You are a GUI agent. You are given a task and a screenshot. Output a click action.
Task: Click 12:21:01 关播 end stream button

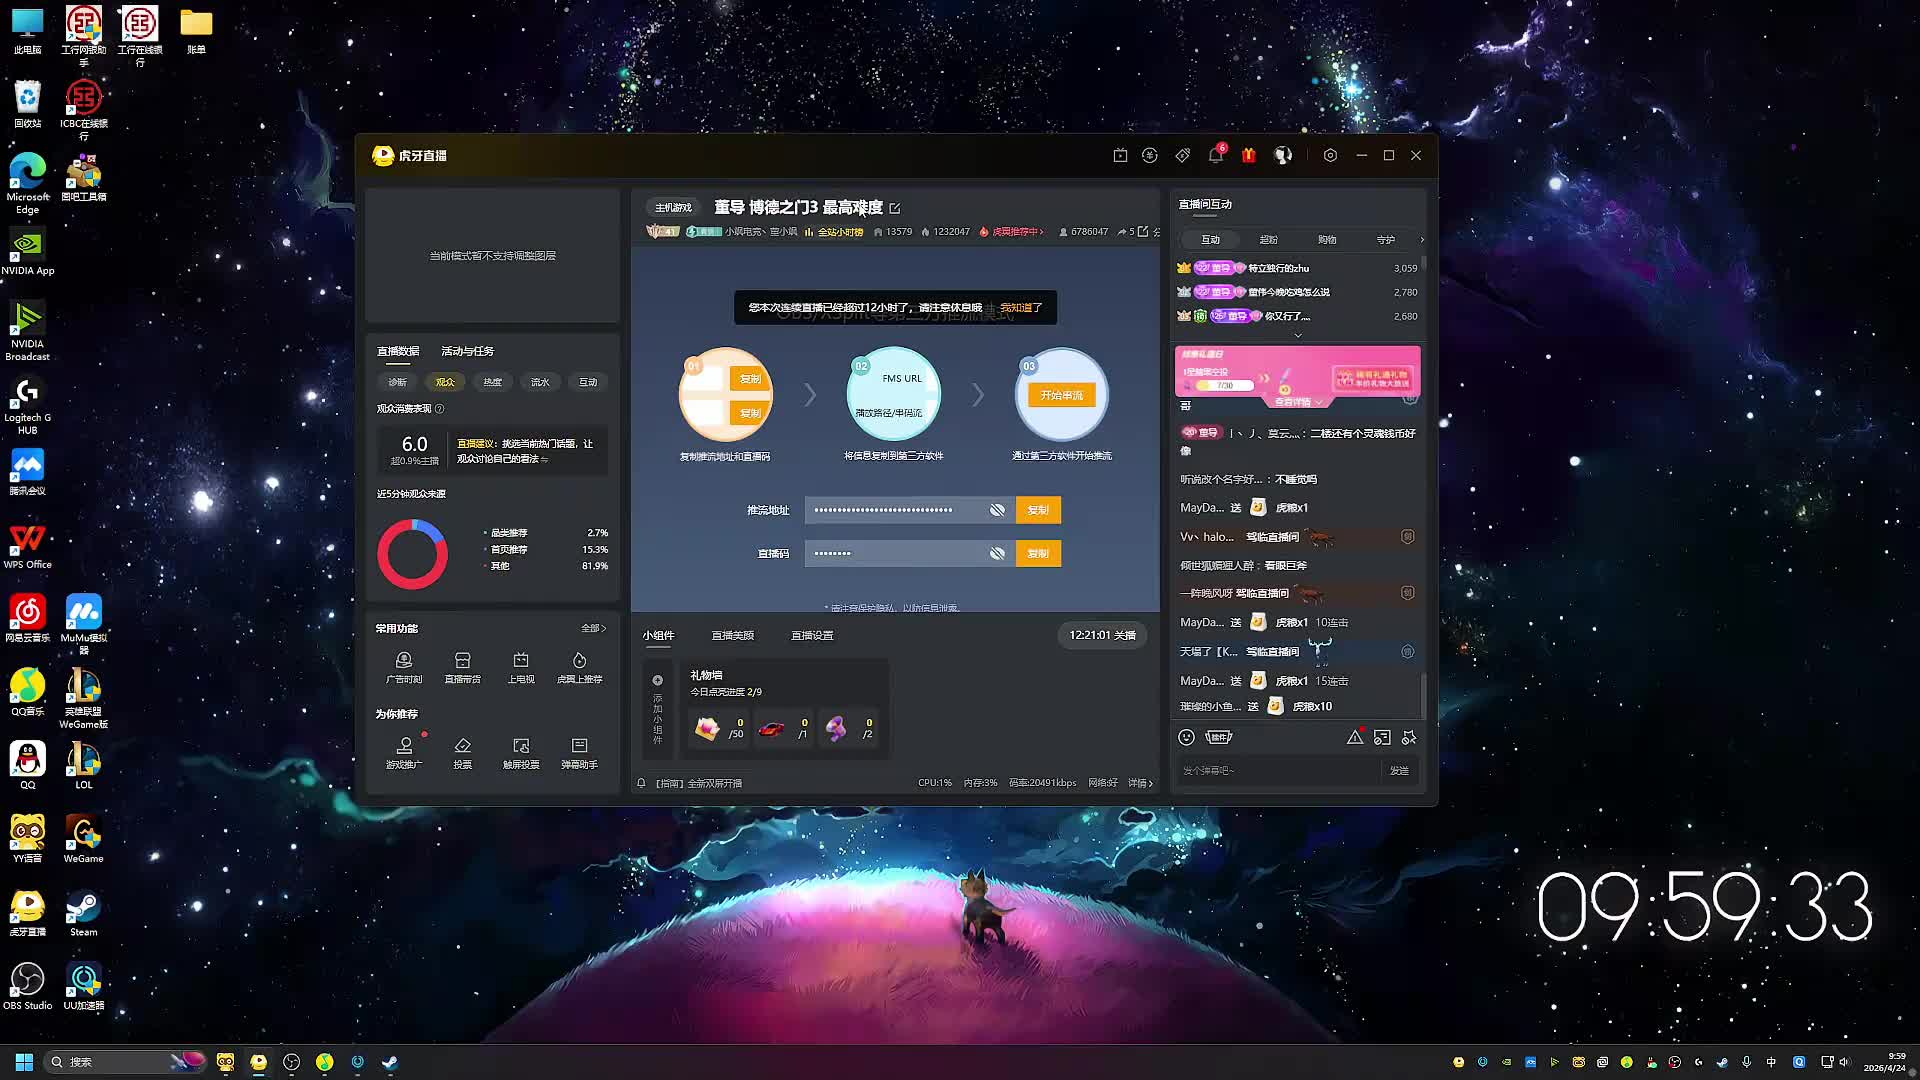click(x=1102, y=635)
